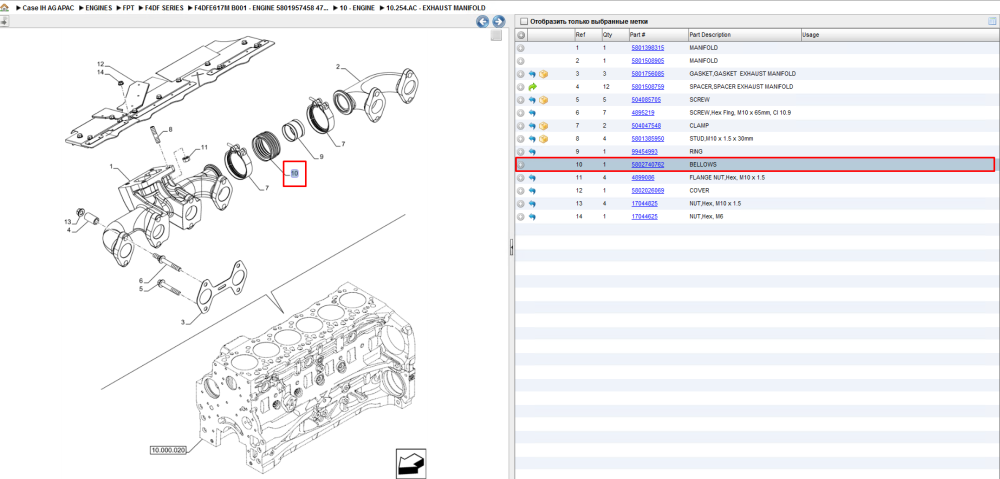Open part number 4899086 link
This screenshot has height=479, width=1000.
(x=643, y=178)
